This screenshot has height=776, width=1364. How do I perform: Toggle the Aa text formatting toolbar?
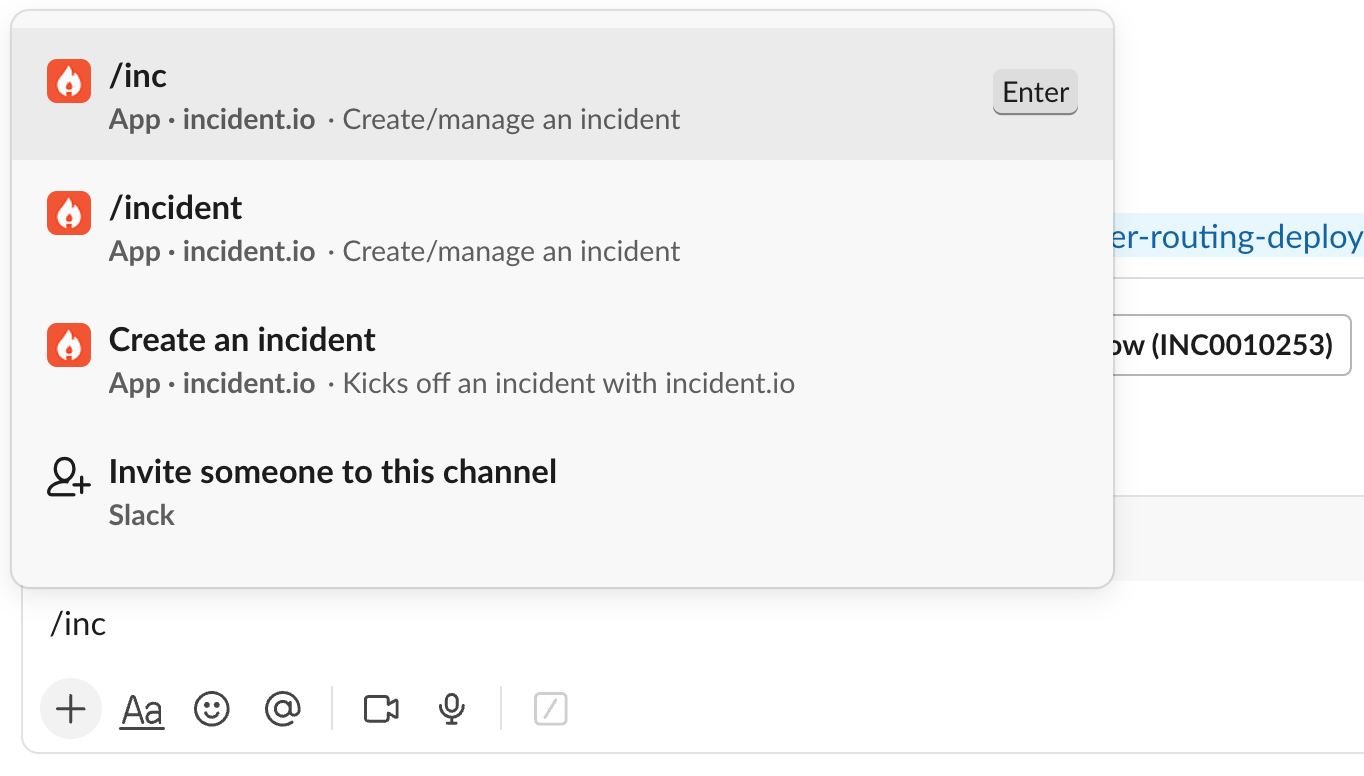coord(142,710)
